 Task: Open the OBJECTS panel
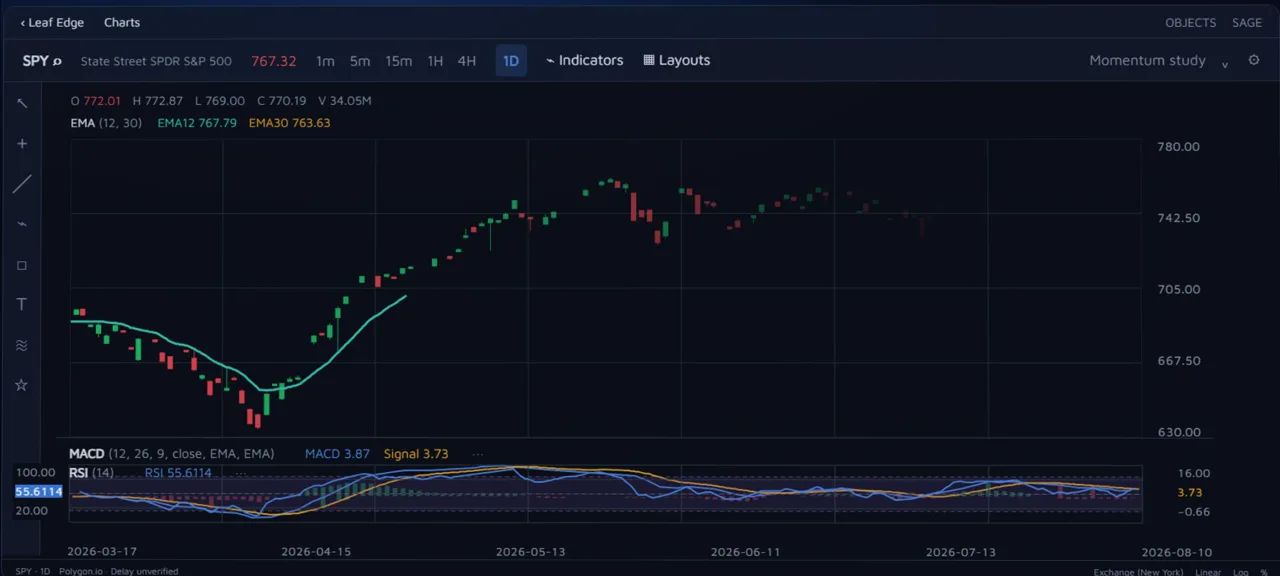point(1191,22)
